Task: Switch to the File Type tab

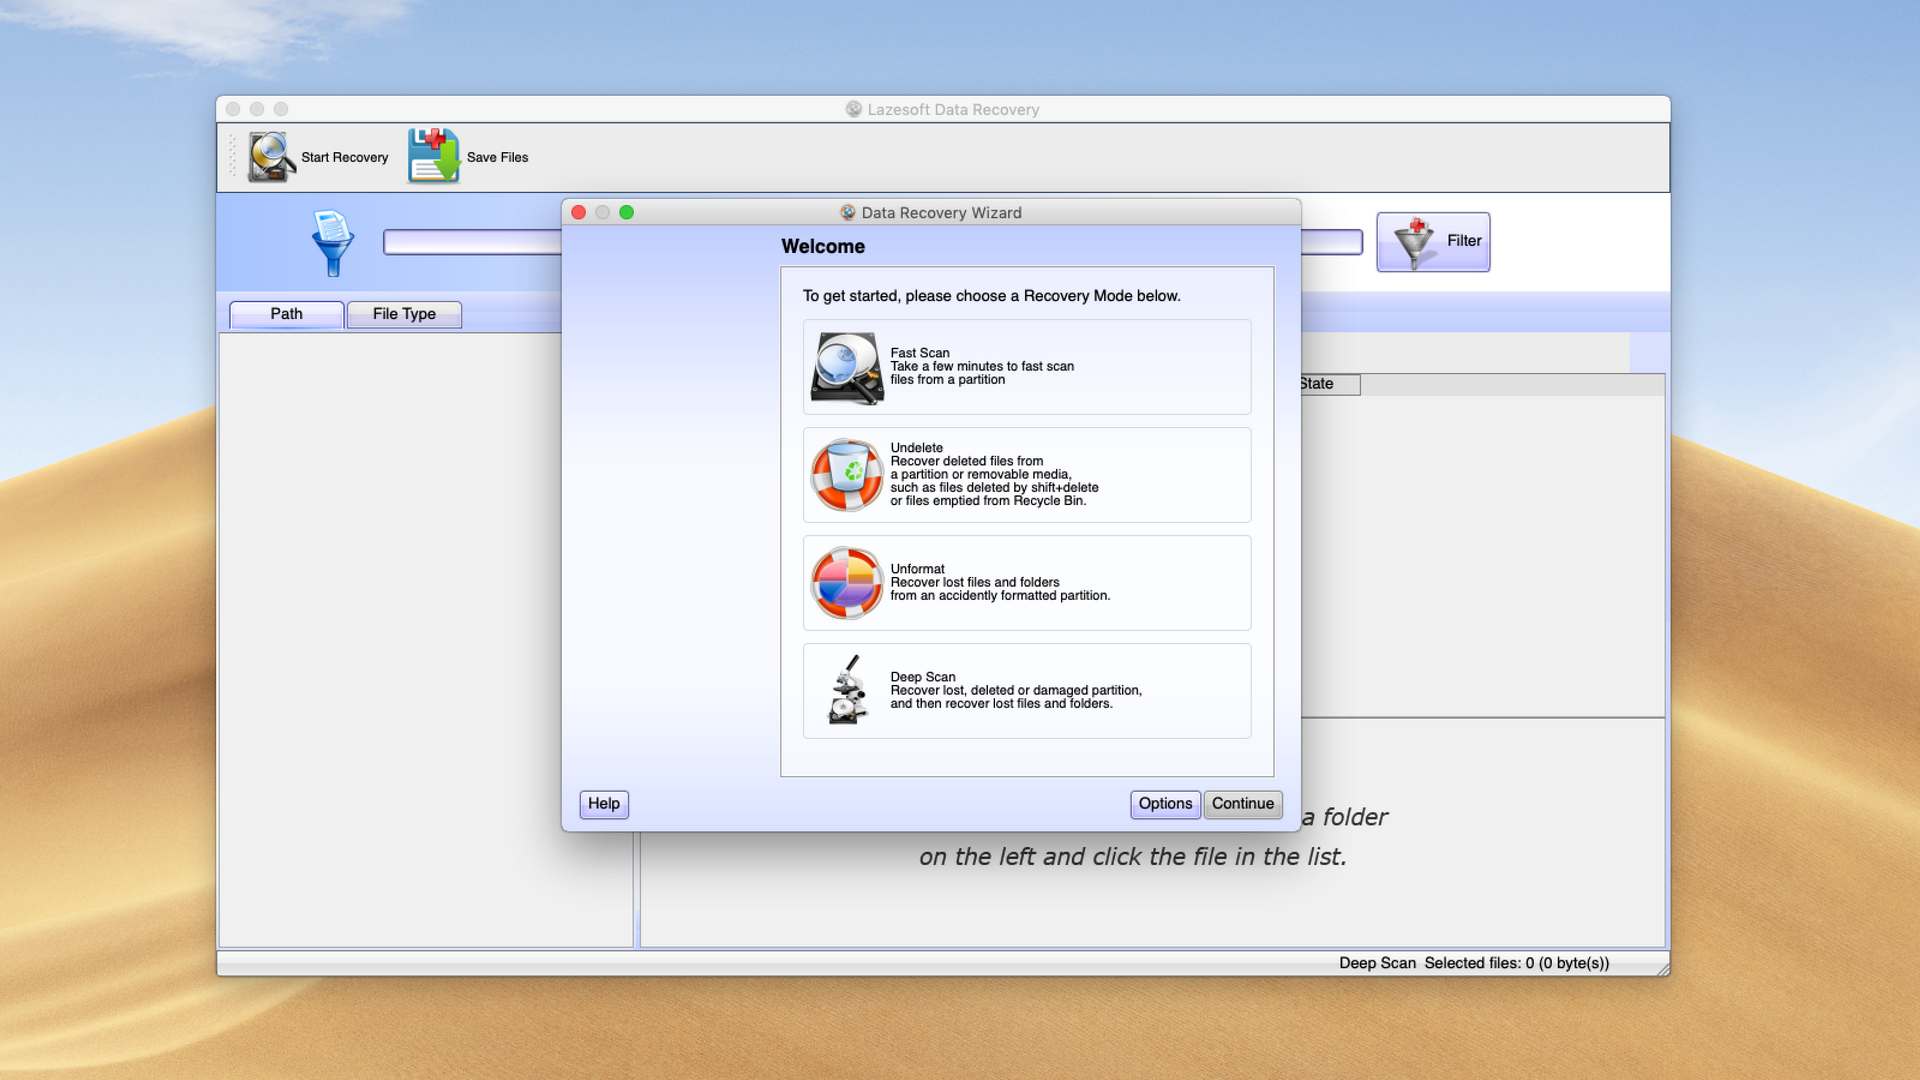Action: coord(404,313)
